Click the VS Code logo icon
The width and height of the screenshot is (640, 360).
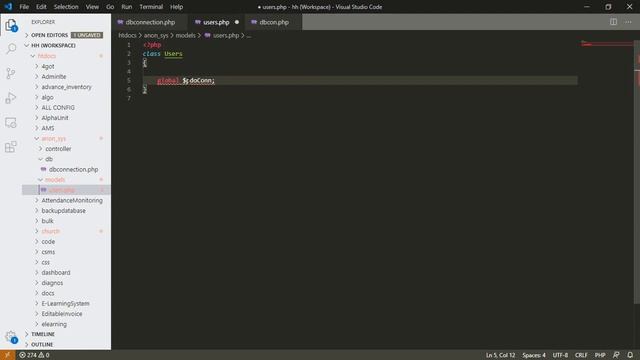pos(8,7)
